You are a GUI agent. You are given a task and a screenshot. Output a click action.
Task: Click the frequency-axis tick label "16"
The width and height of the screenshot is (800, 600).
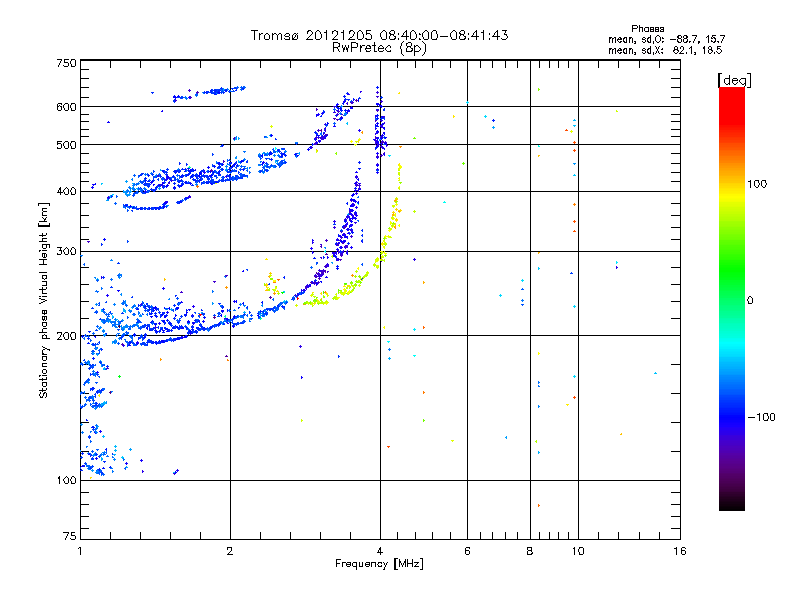click(x=680, y=551)
